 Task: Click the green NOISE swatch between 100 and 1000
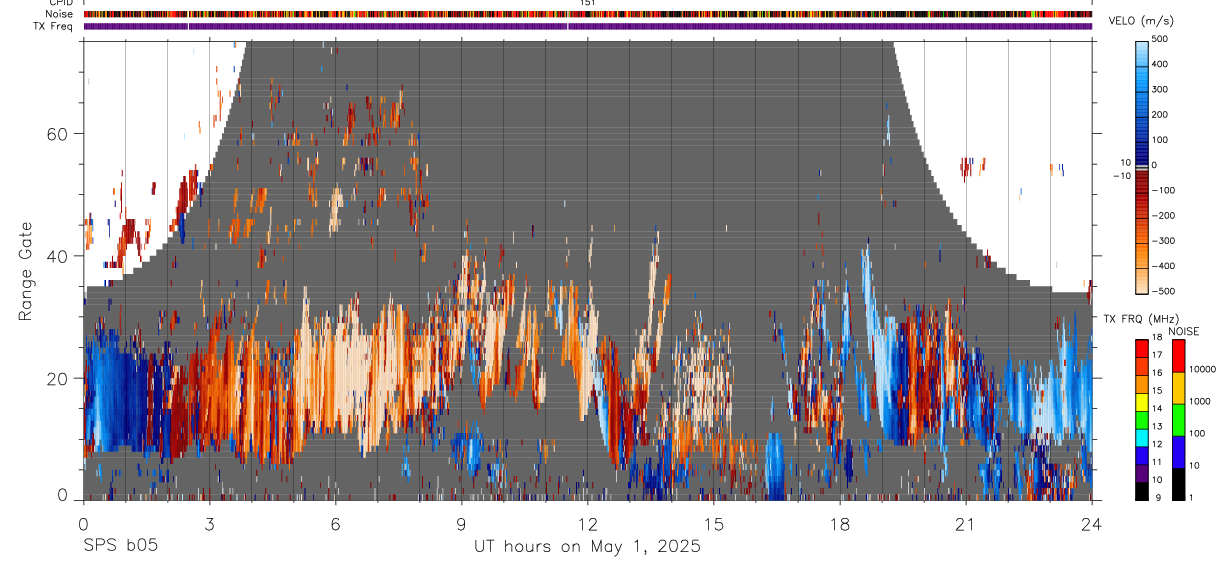coord(1178,419)
